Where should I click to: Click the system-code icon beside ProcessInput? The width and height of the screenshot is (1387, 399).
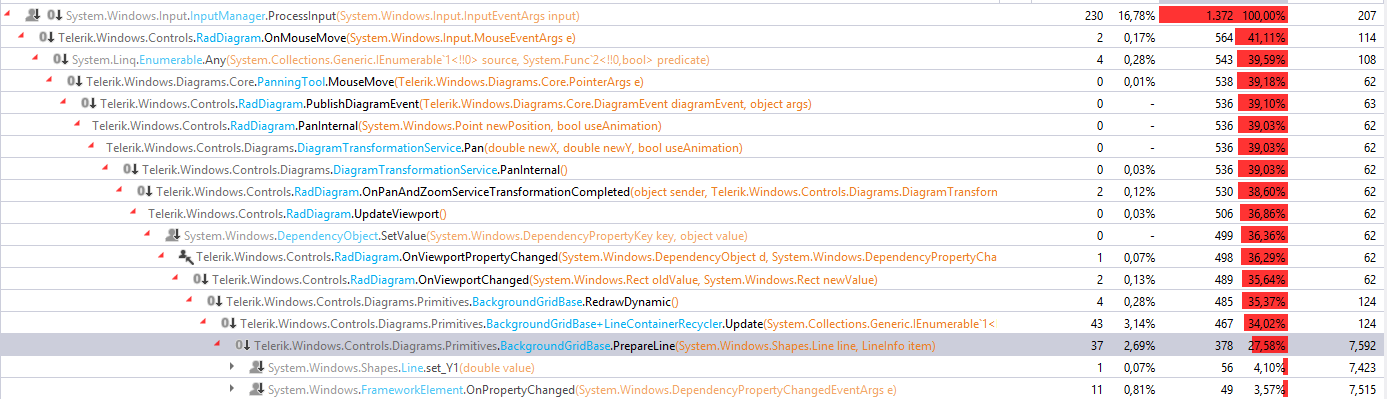32,15
